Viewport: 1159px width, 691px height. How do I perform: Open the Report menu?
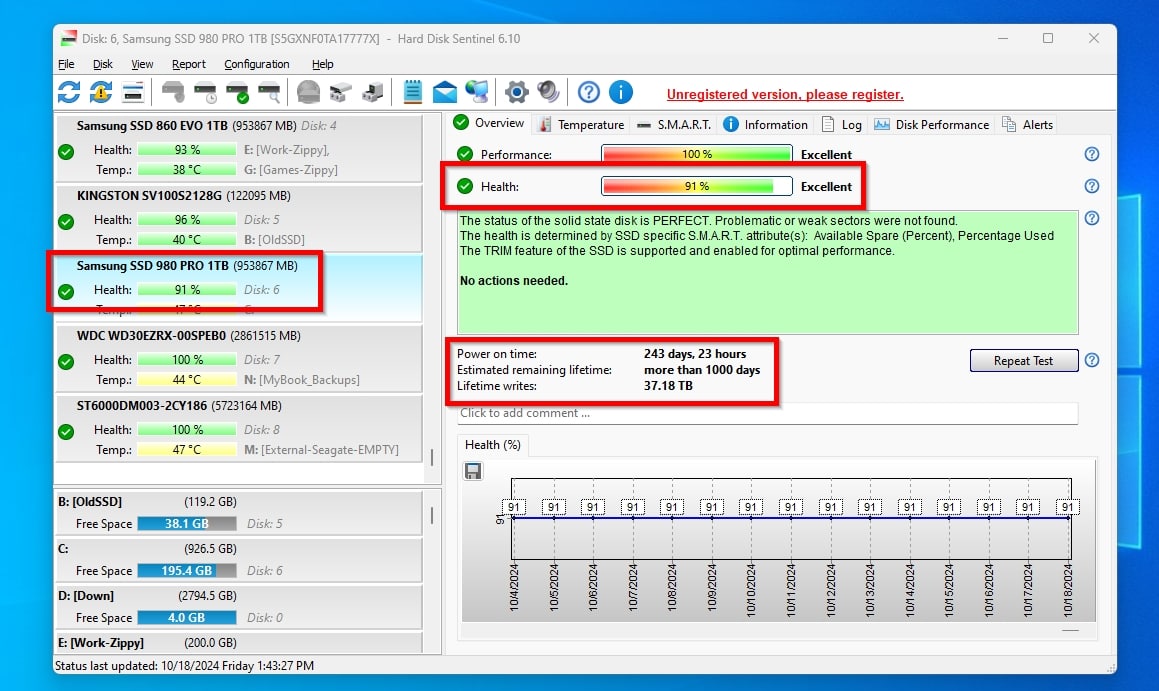[188, 64]
